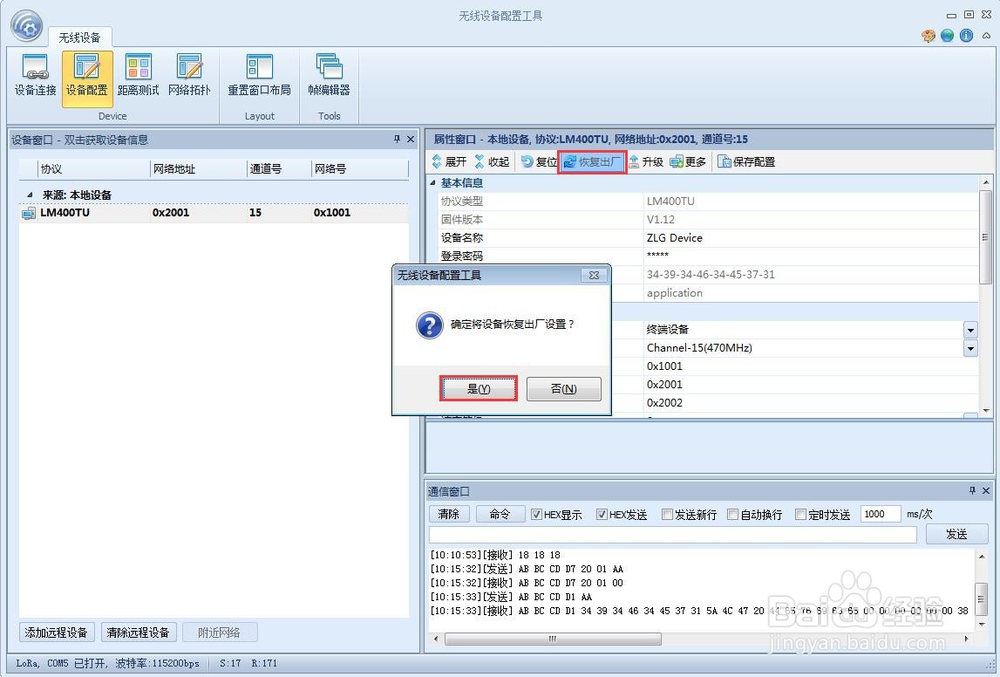The height and width of the screenshot is (677, 1000).
Task: Switch to the 无线设备 ribbon tab
Action: (80, 38)
